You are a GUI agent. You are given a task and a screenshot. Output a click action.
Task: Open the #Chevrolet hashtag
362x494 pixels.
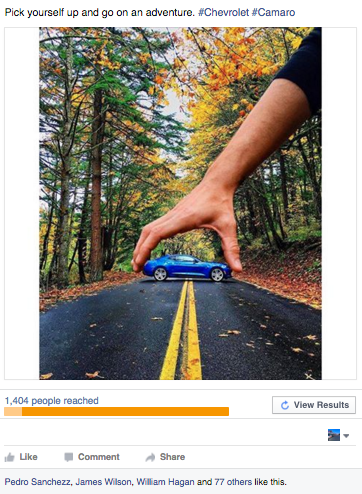[223, 13]
